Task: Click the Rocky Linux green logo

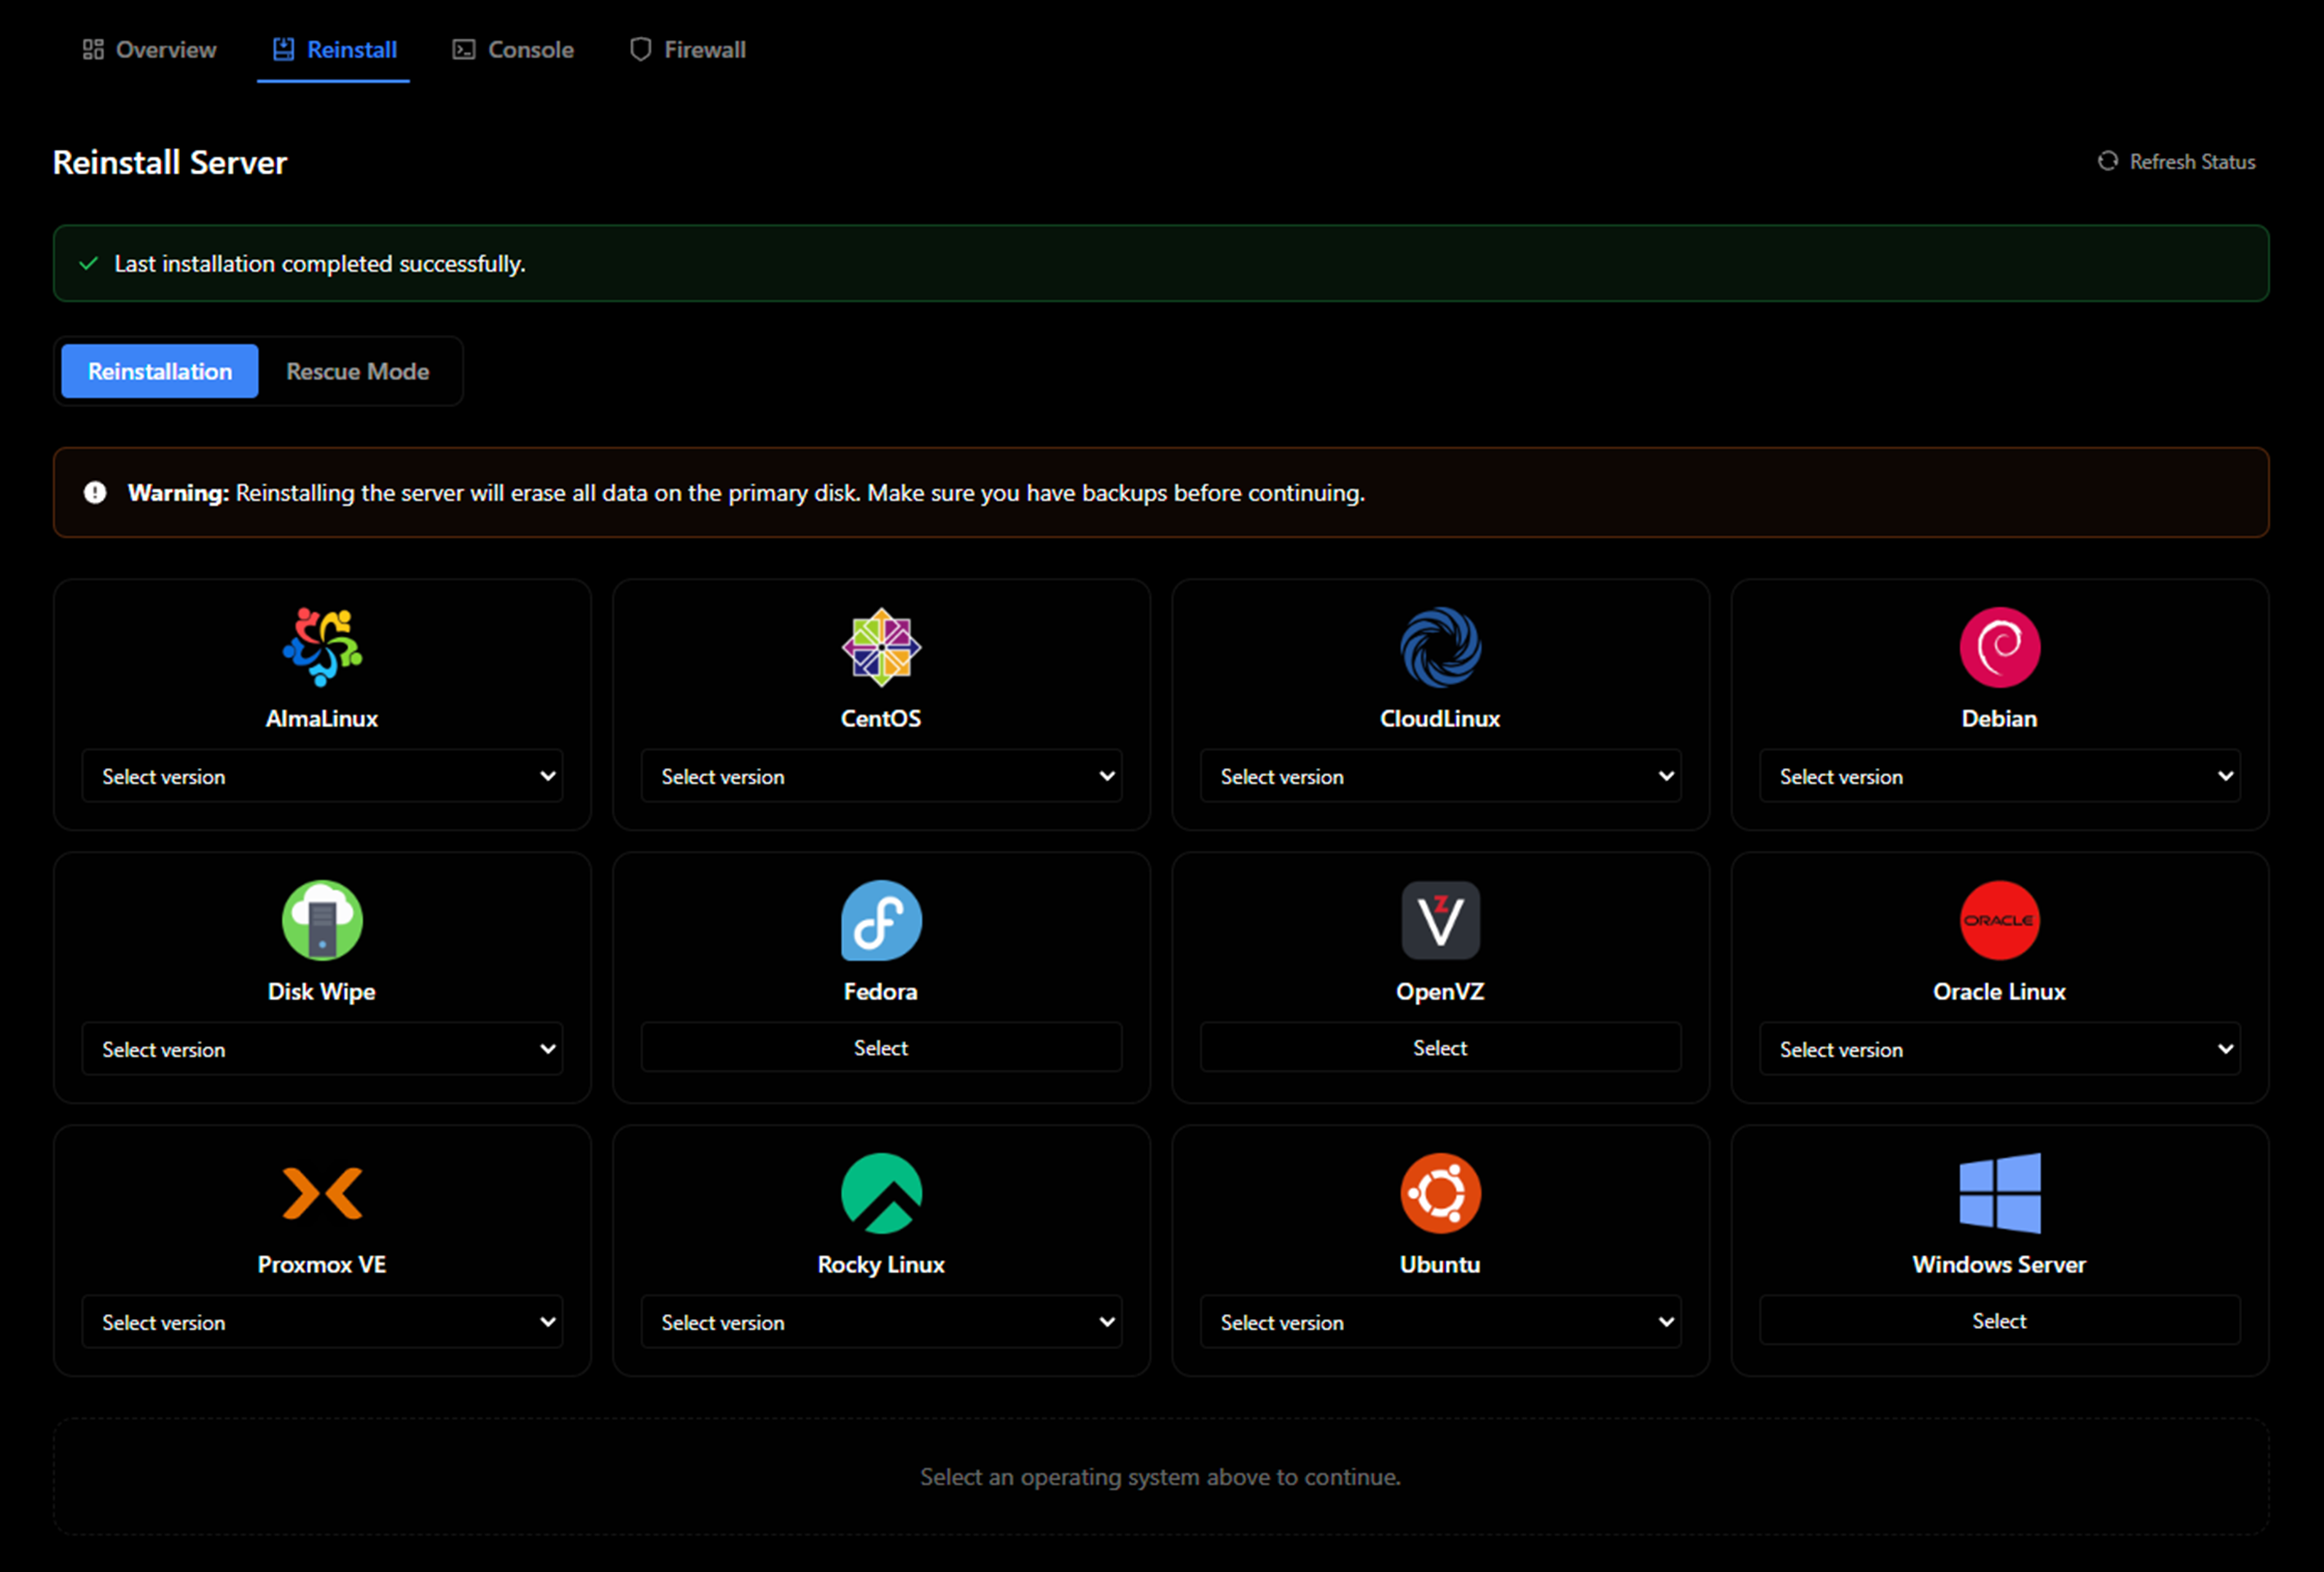Action: coord(881,1193)
